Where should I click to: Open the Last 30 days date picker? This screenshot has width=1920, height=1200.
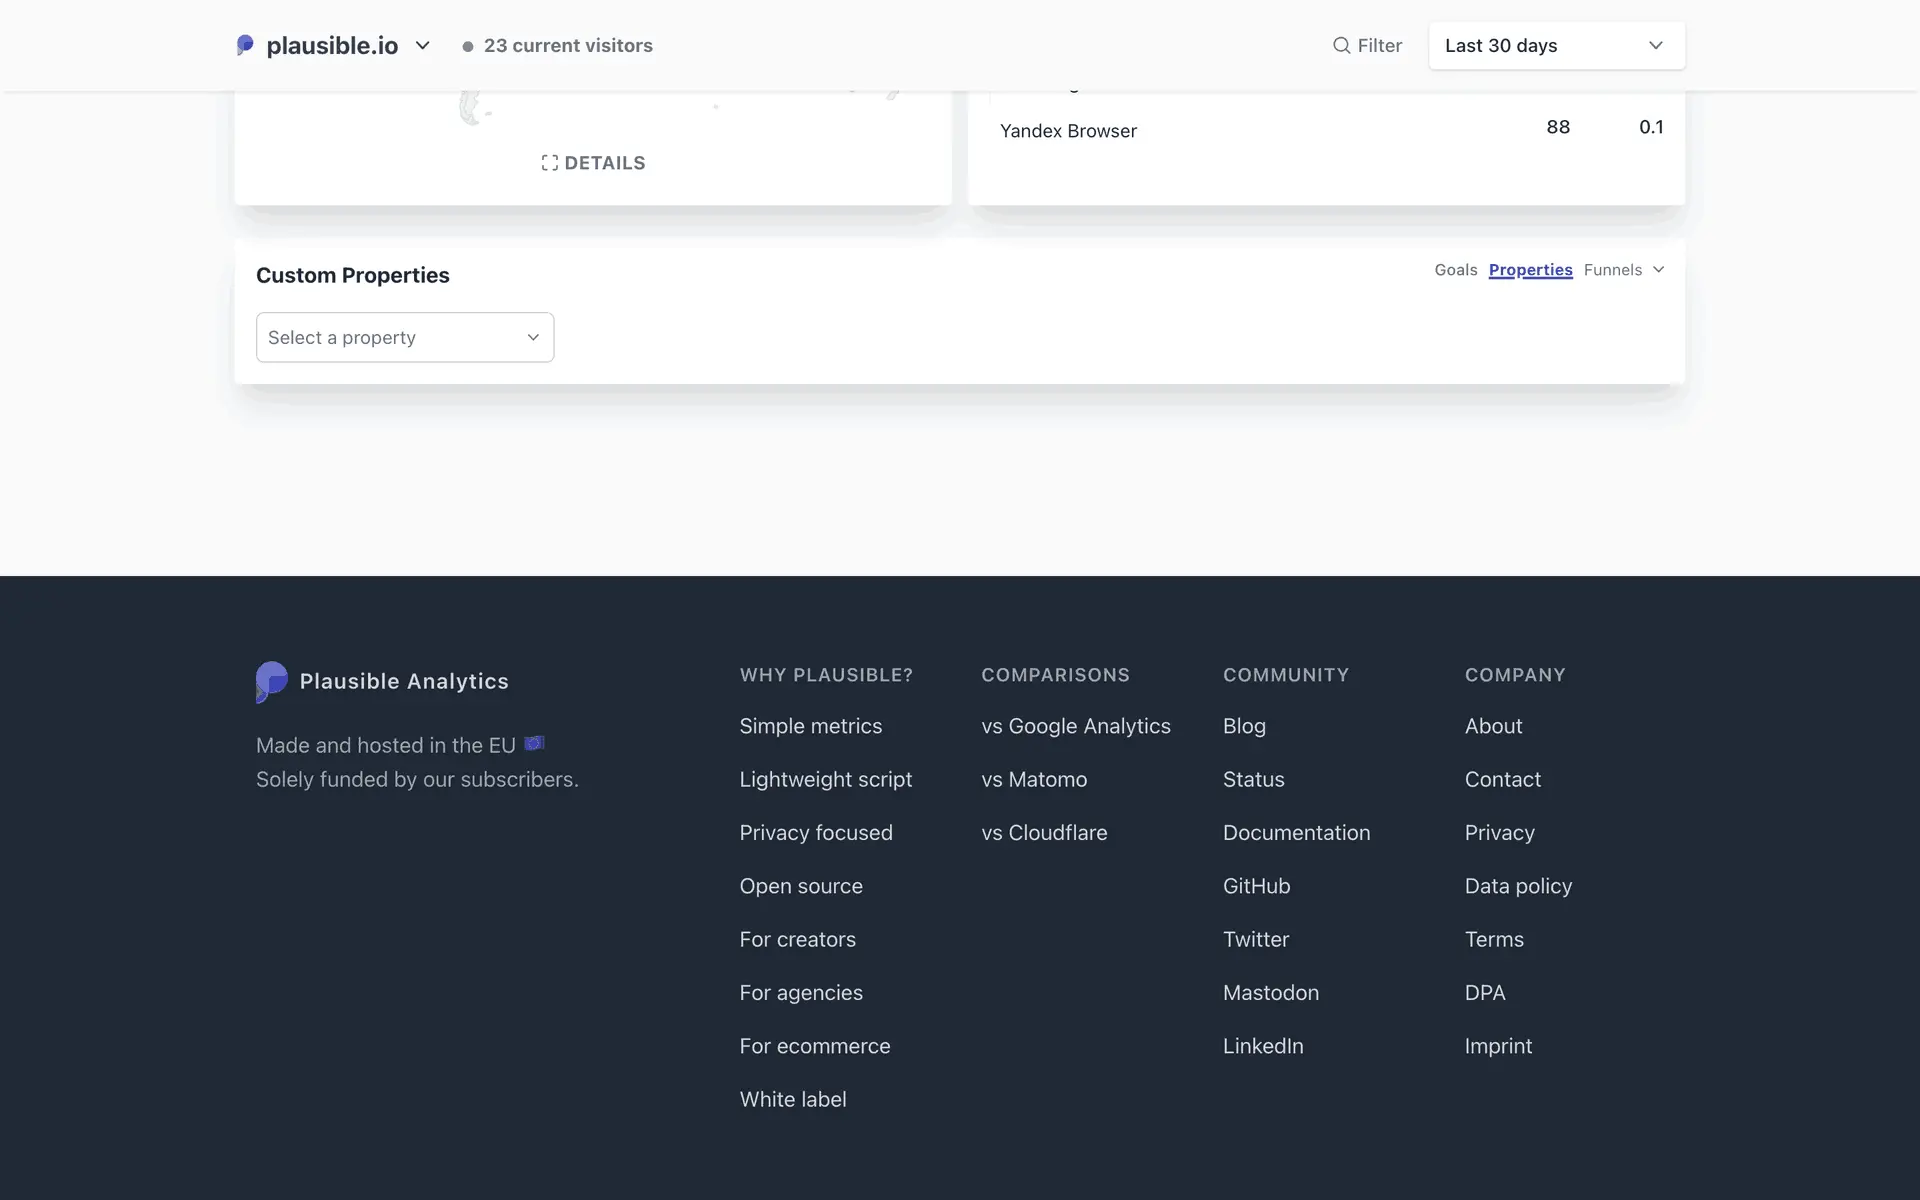pos(1556,45)
